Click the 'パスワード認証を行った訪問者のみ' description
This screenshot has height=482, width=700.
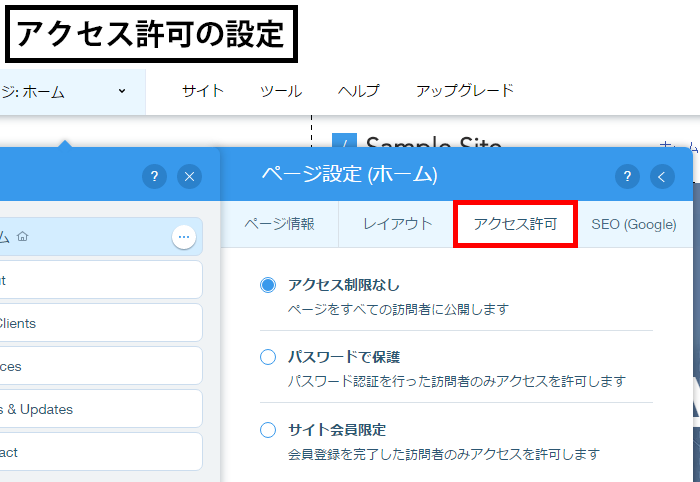pyautogui.click(x=457, y=381)
